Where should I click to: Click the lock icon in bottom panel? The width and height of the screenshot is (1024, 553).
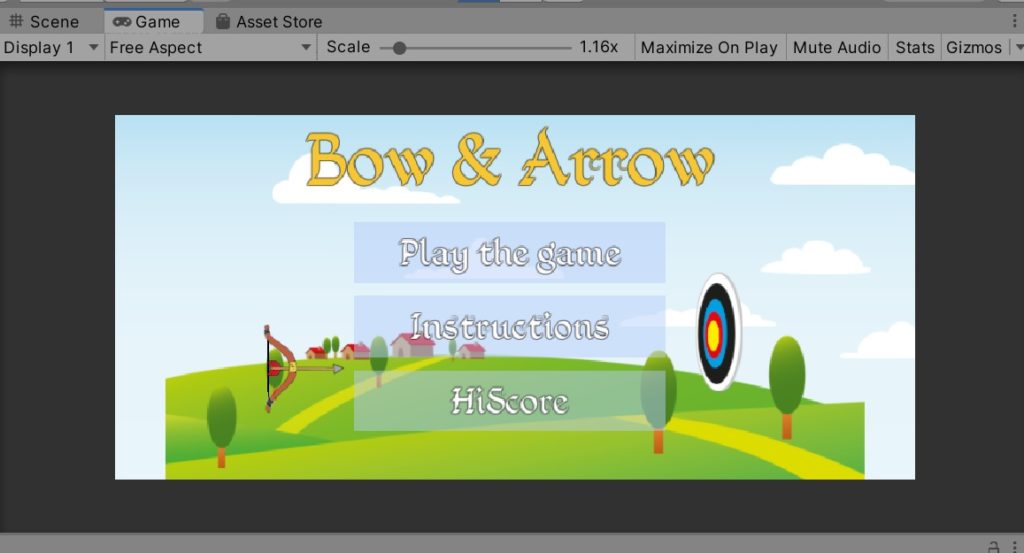coord(994,546)
